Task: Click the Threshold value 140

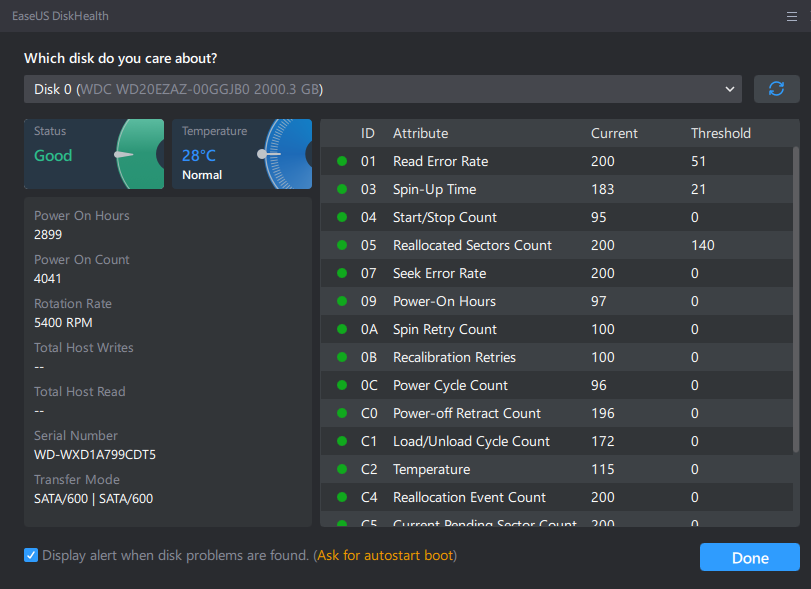Action: (x=702, y=245)
